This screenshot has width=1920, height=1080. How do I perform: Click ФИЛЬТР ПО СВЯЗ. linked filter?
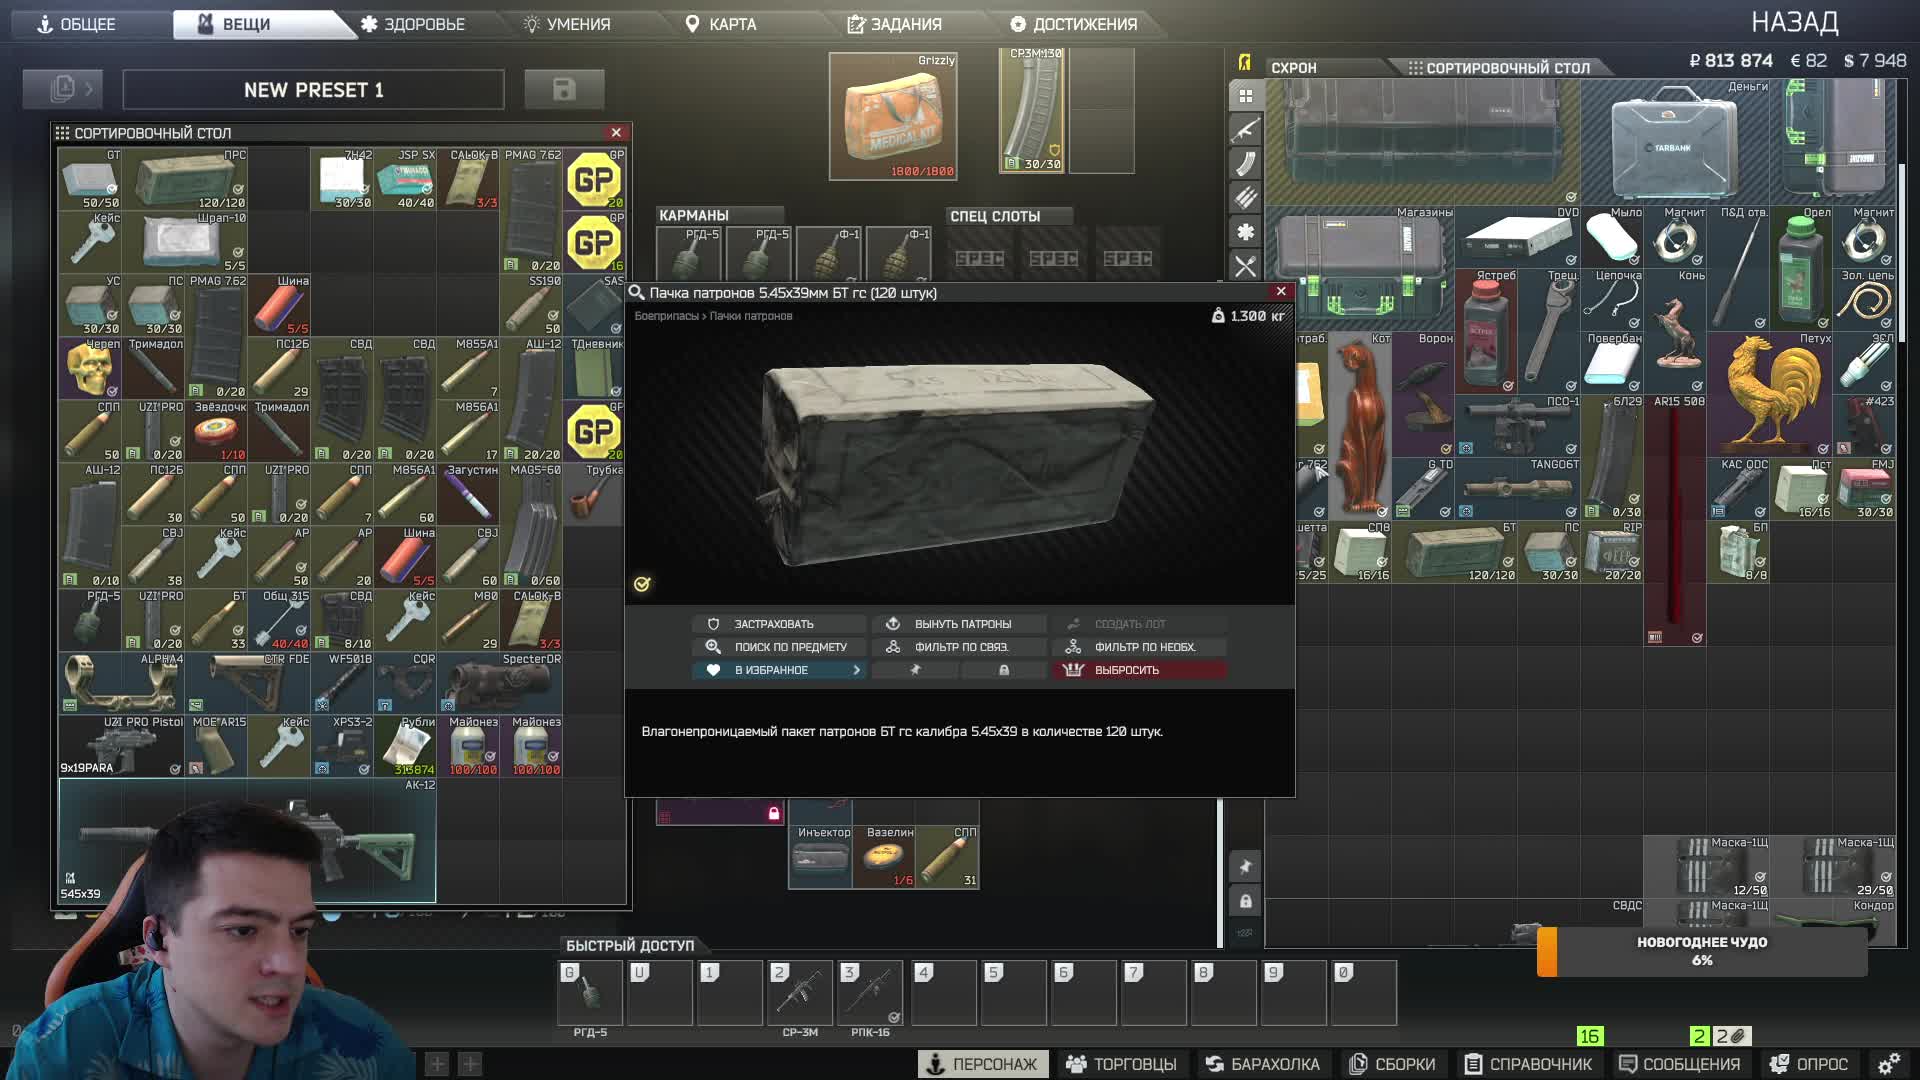point(959,647)
